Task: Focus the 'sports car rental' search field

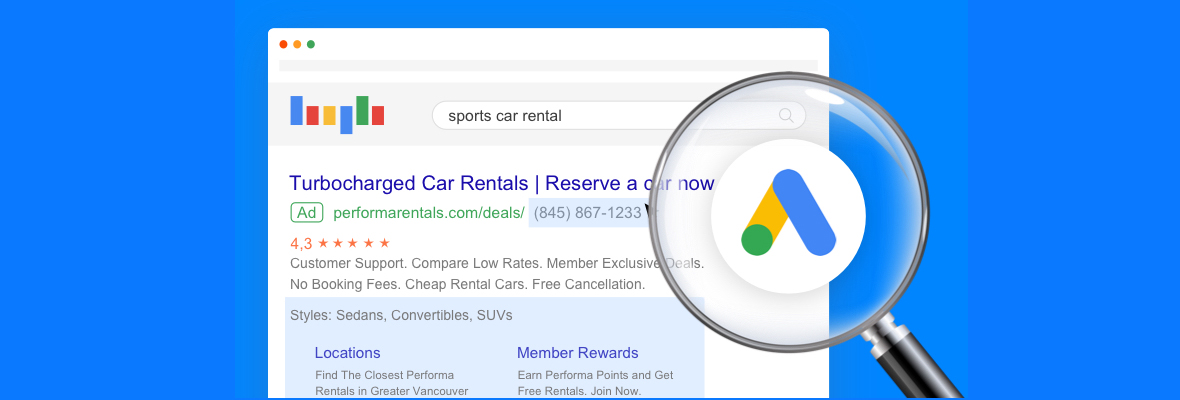Action: (600, 115)
